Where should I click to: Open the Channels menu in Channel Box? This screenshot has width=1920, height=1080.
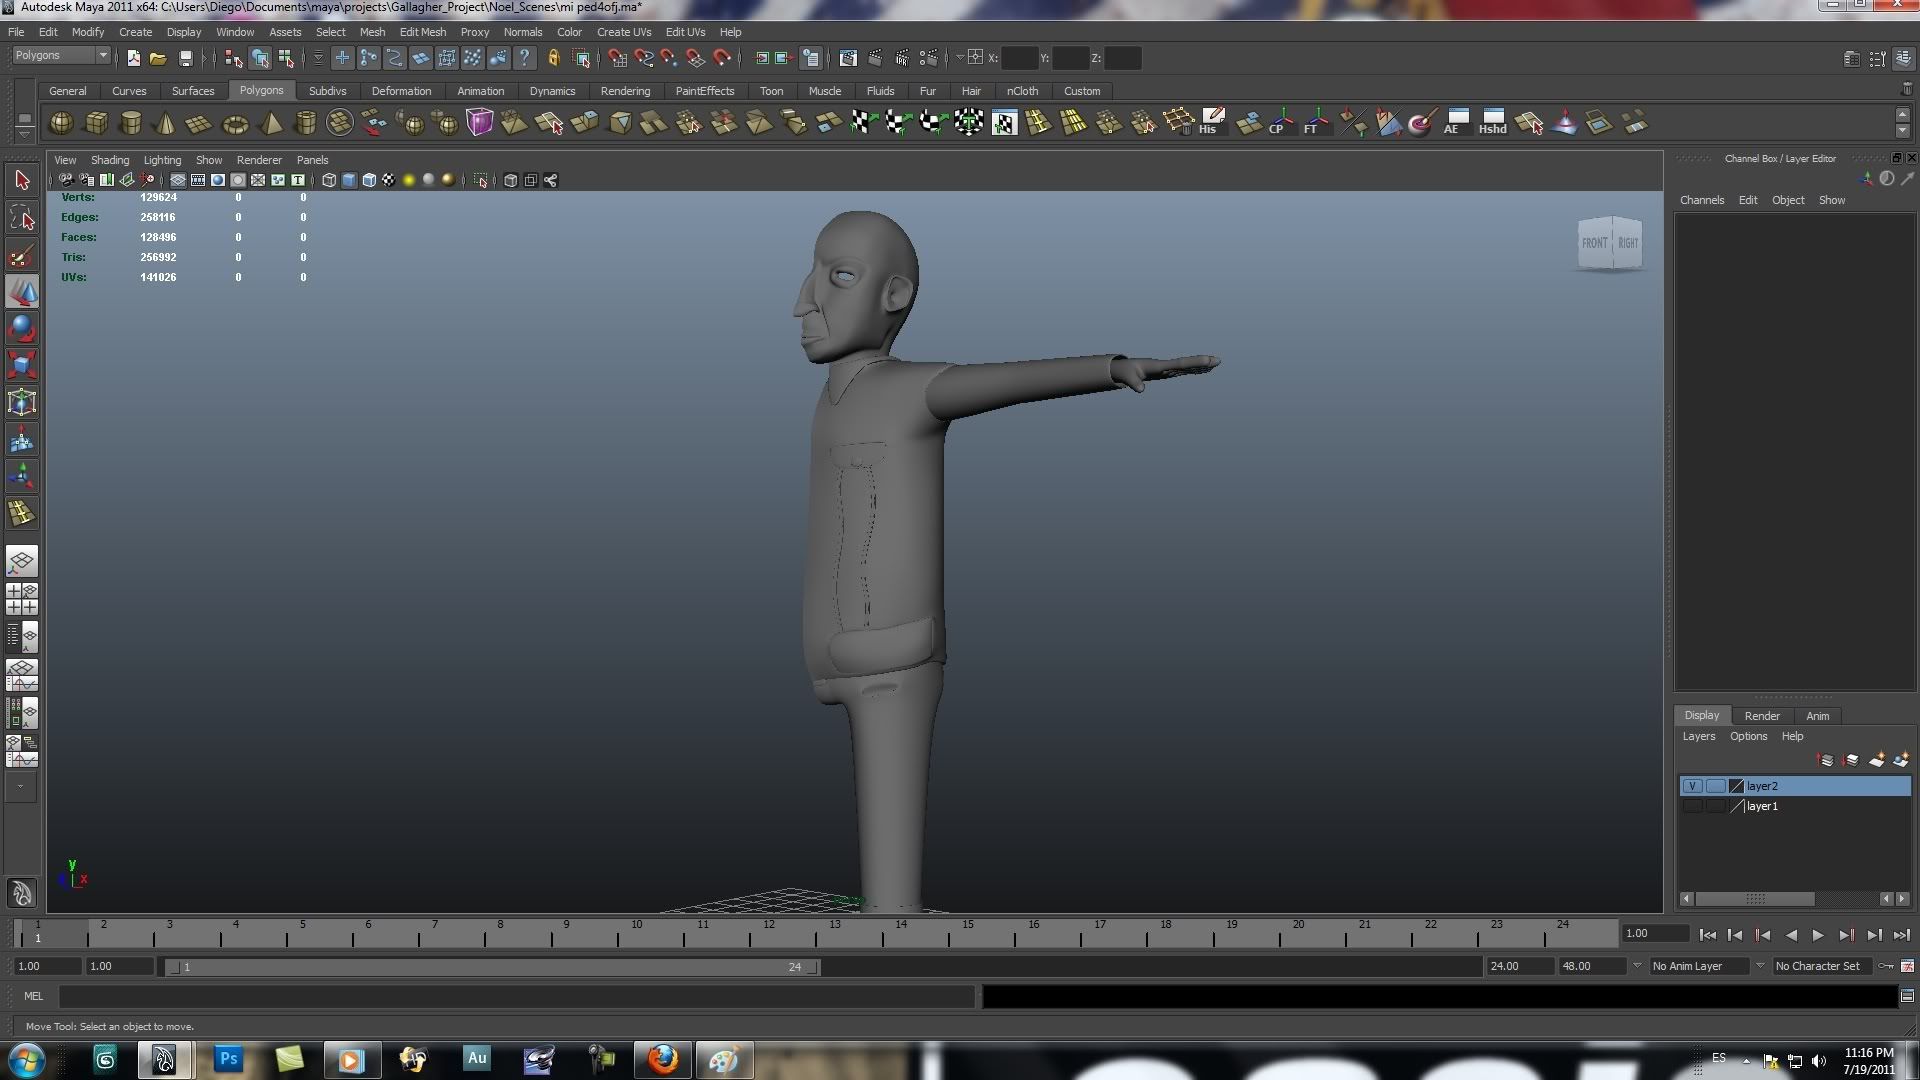point(1702,200)
